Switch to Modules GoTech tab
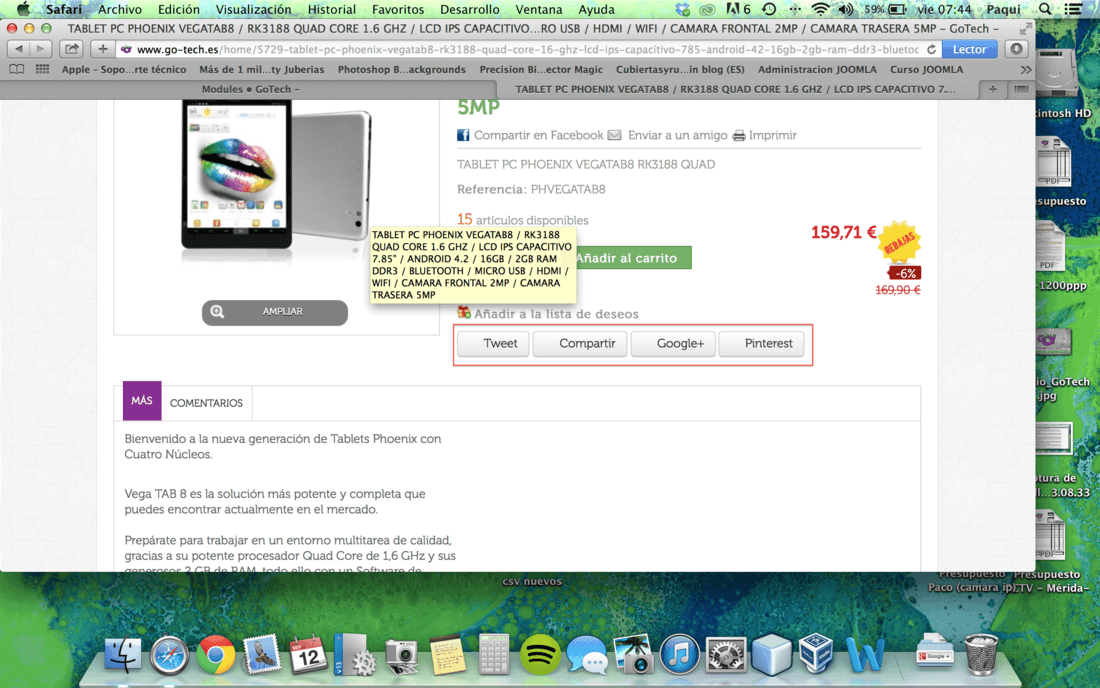Viewport: 1100px width, 688px height. pyautogui.click(x=250, y=89)
